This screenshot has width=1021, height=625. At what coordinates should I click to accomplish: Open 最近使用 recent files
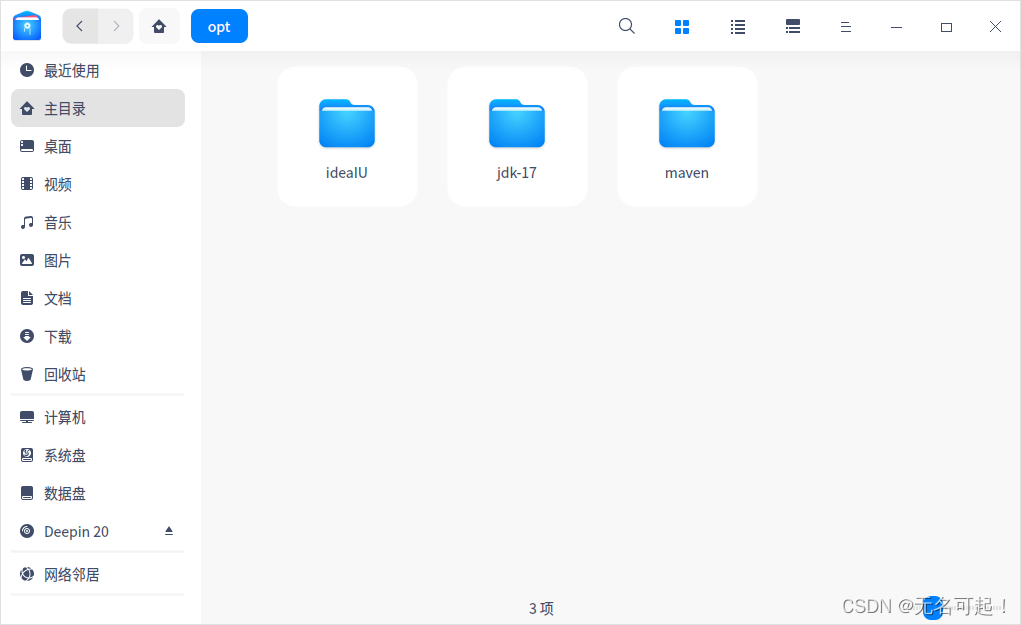(98, 70)
